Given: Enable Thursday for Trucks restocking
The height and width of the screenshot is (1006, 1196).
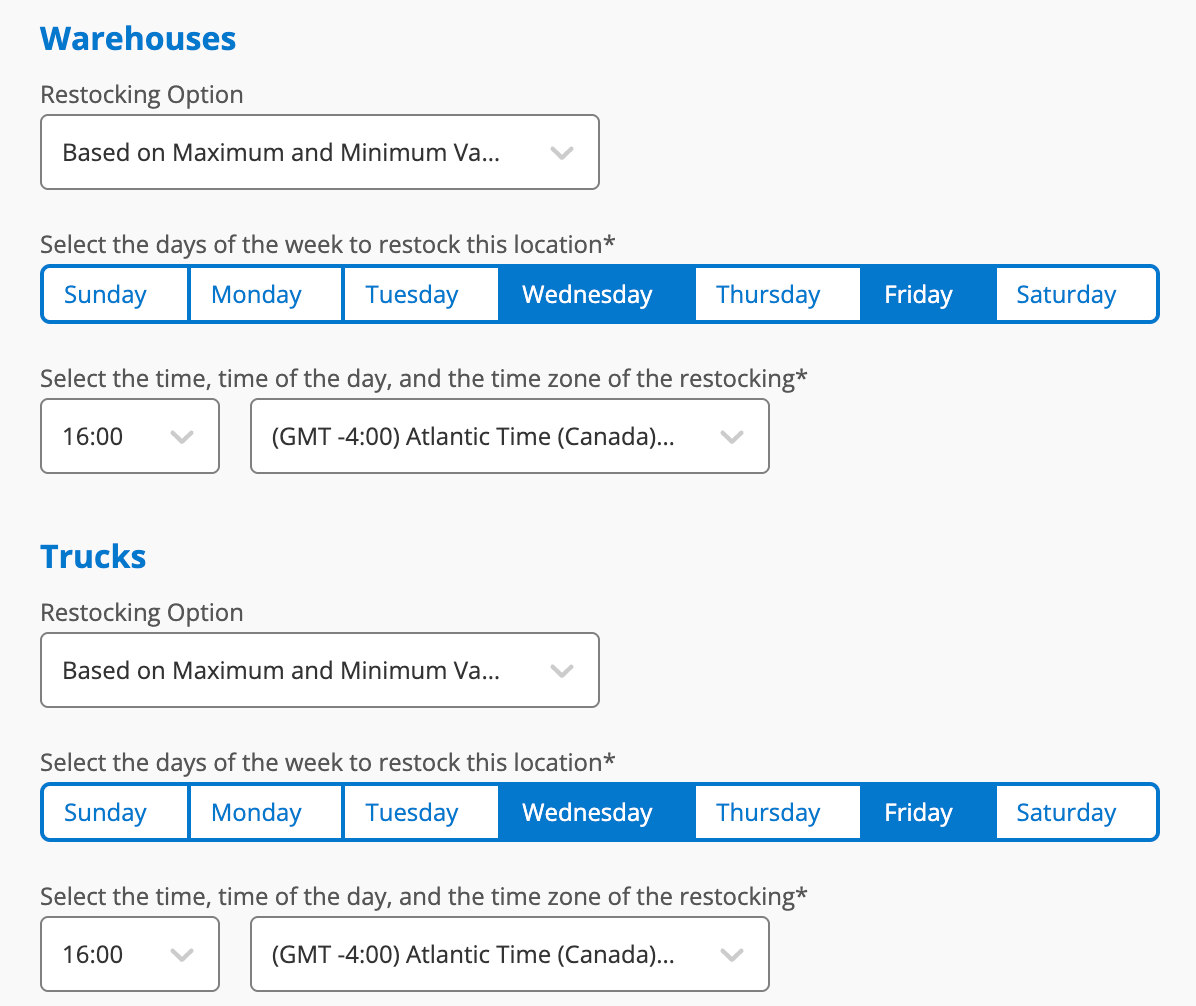Looking at the screenshot, I should point(777,812).
